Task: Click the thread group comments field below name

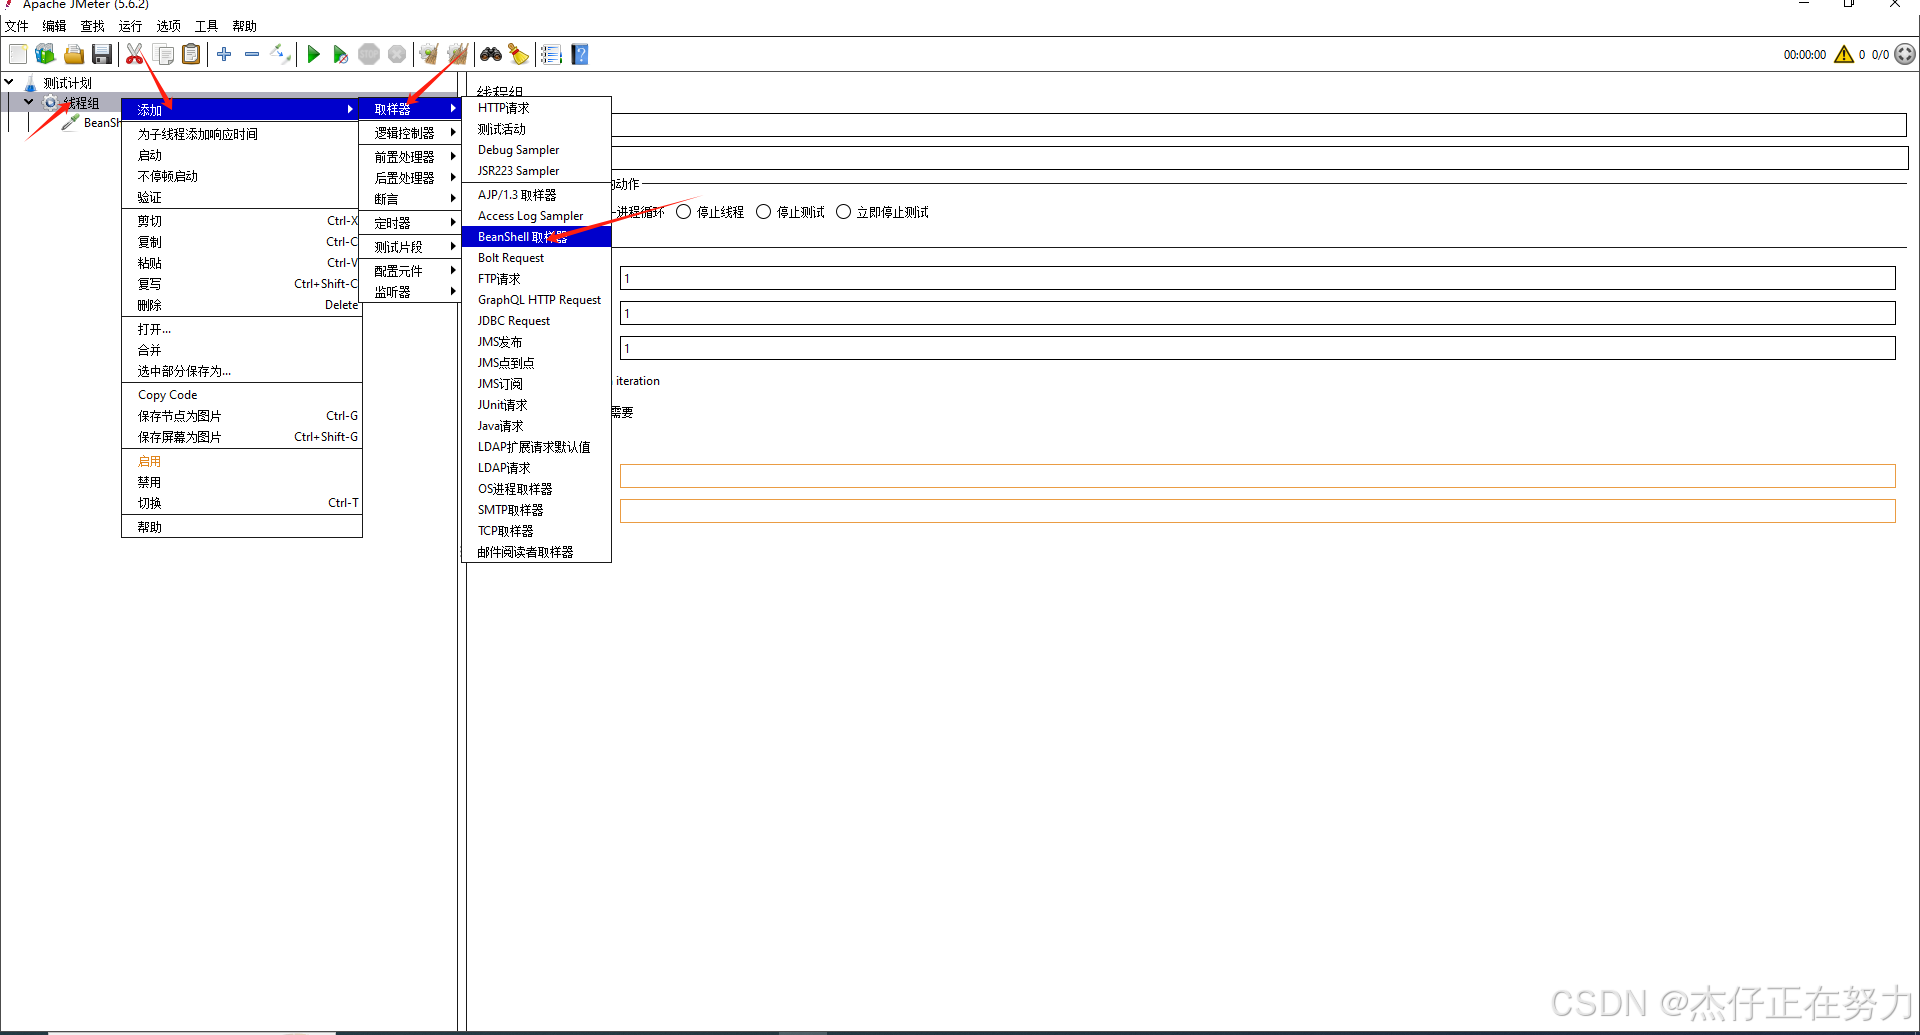Action: click(1259, 158)
